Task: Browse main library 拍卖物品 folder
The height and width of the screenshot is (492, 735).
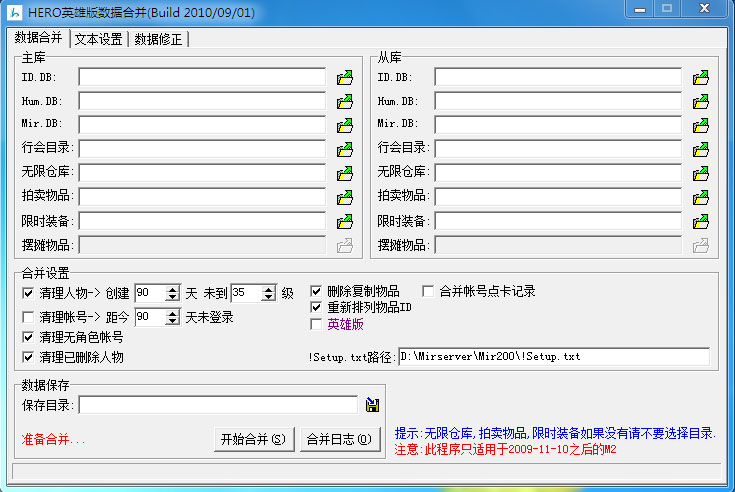Action: (345, 197)
